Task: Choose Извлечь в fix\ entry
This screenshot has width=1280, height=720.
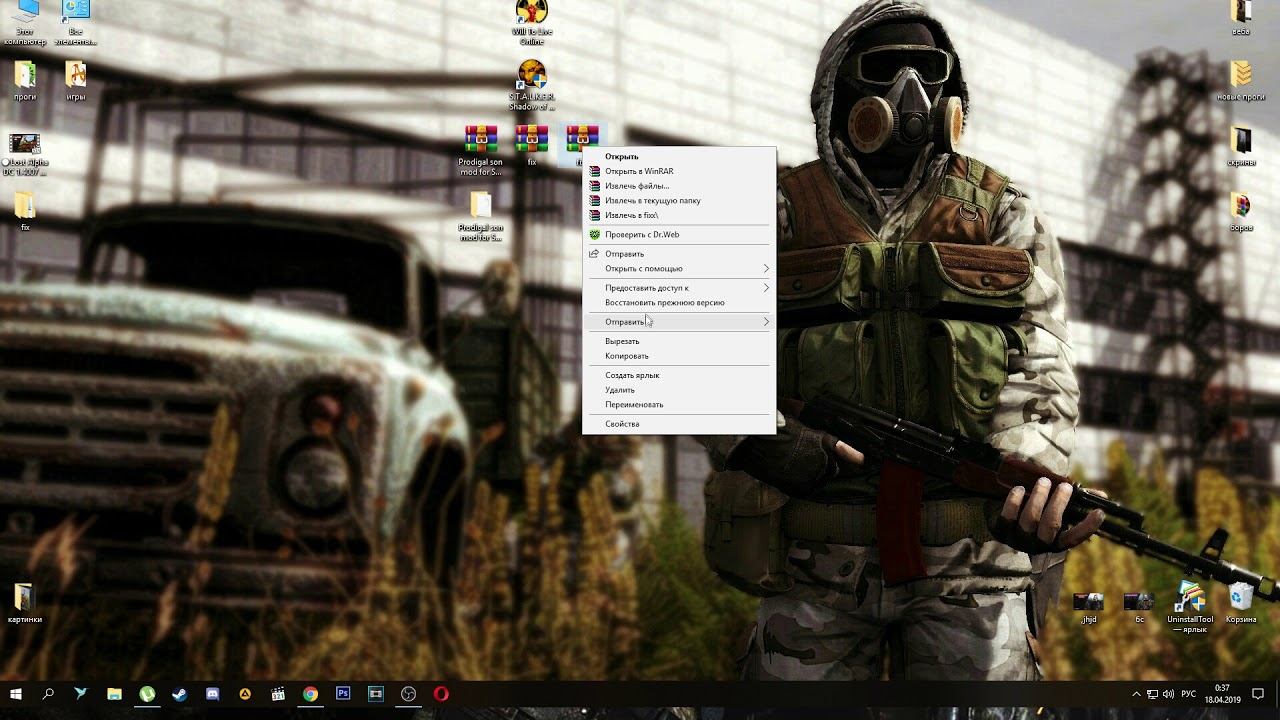Action: pyautogui.click(x=679, y=215)
